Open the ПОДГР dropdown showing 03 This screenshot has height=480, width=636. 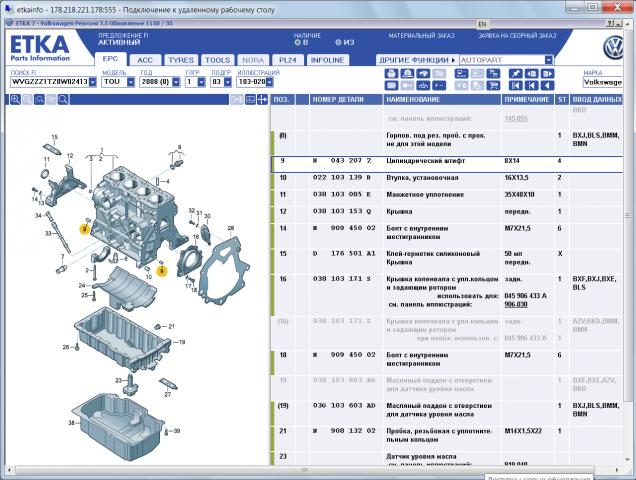(x=228, y=82)
